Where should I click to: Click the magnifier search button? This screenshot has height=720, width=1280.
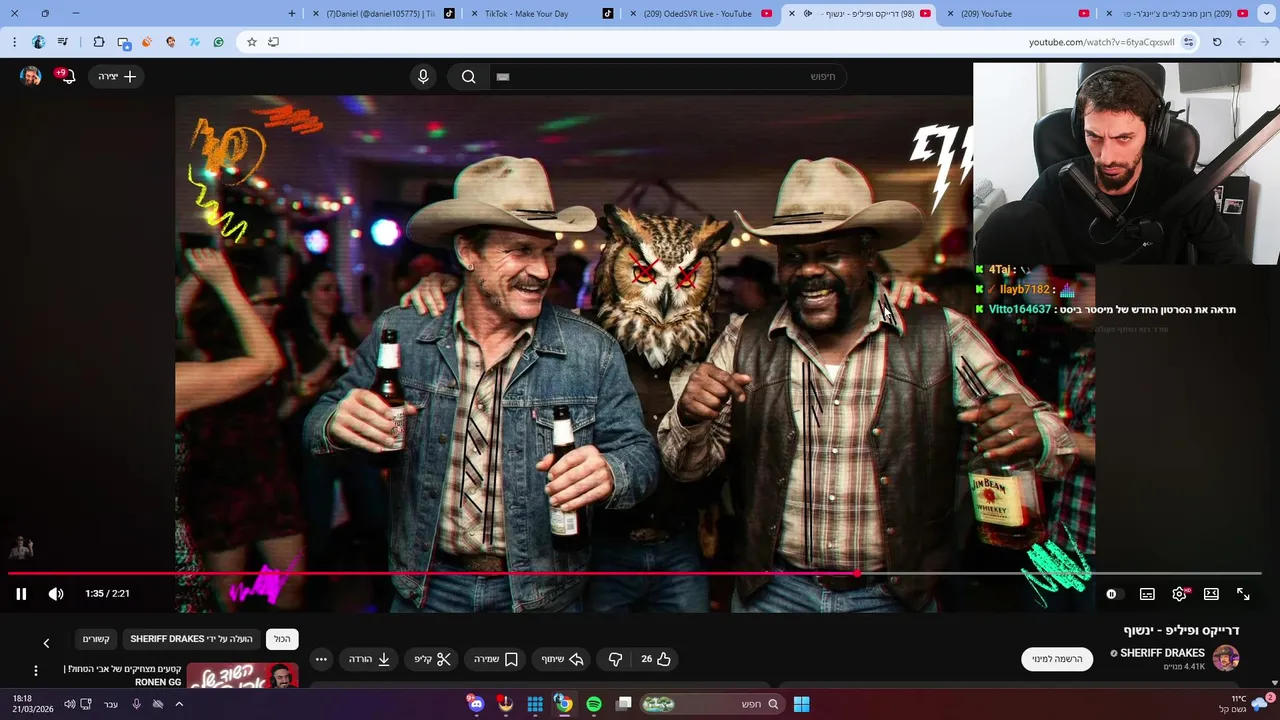[x=468, y=77]
